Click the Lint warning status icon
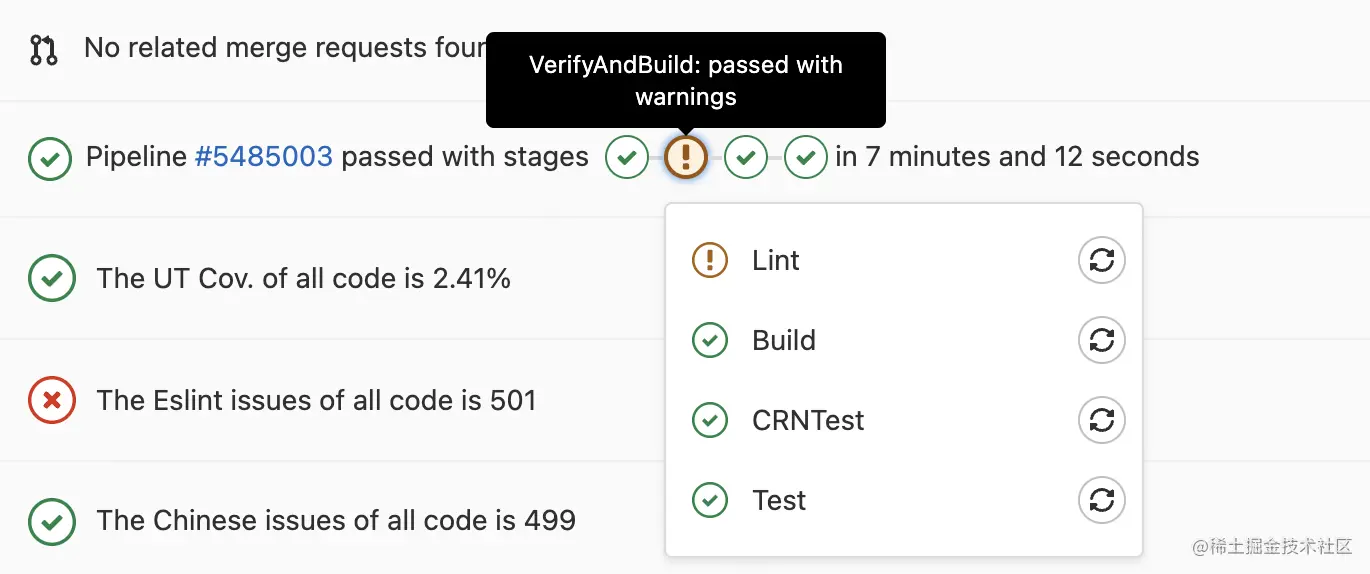Viewport: 1370px width, 574px height. (x=710, y=261)
